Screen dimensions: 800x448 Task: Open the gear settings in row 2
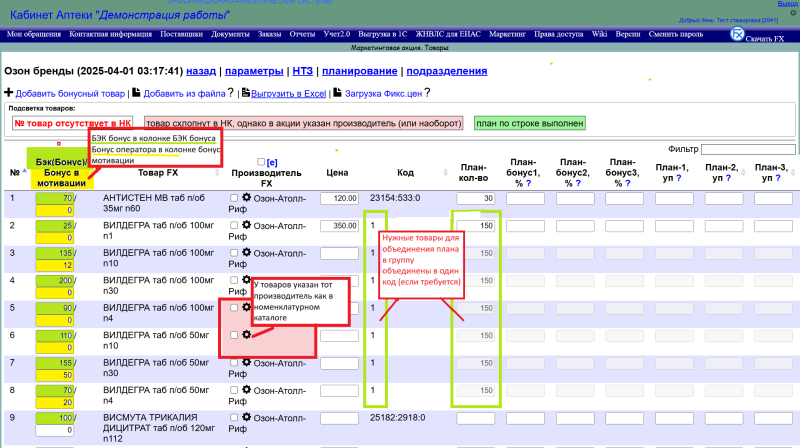point(246,226)
